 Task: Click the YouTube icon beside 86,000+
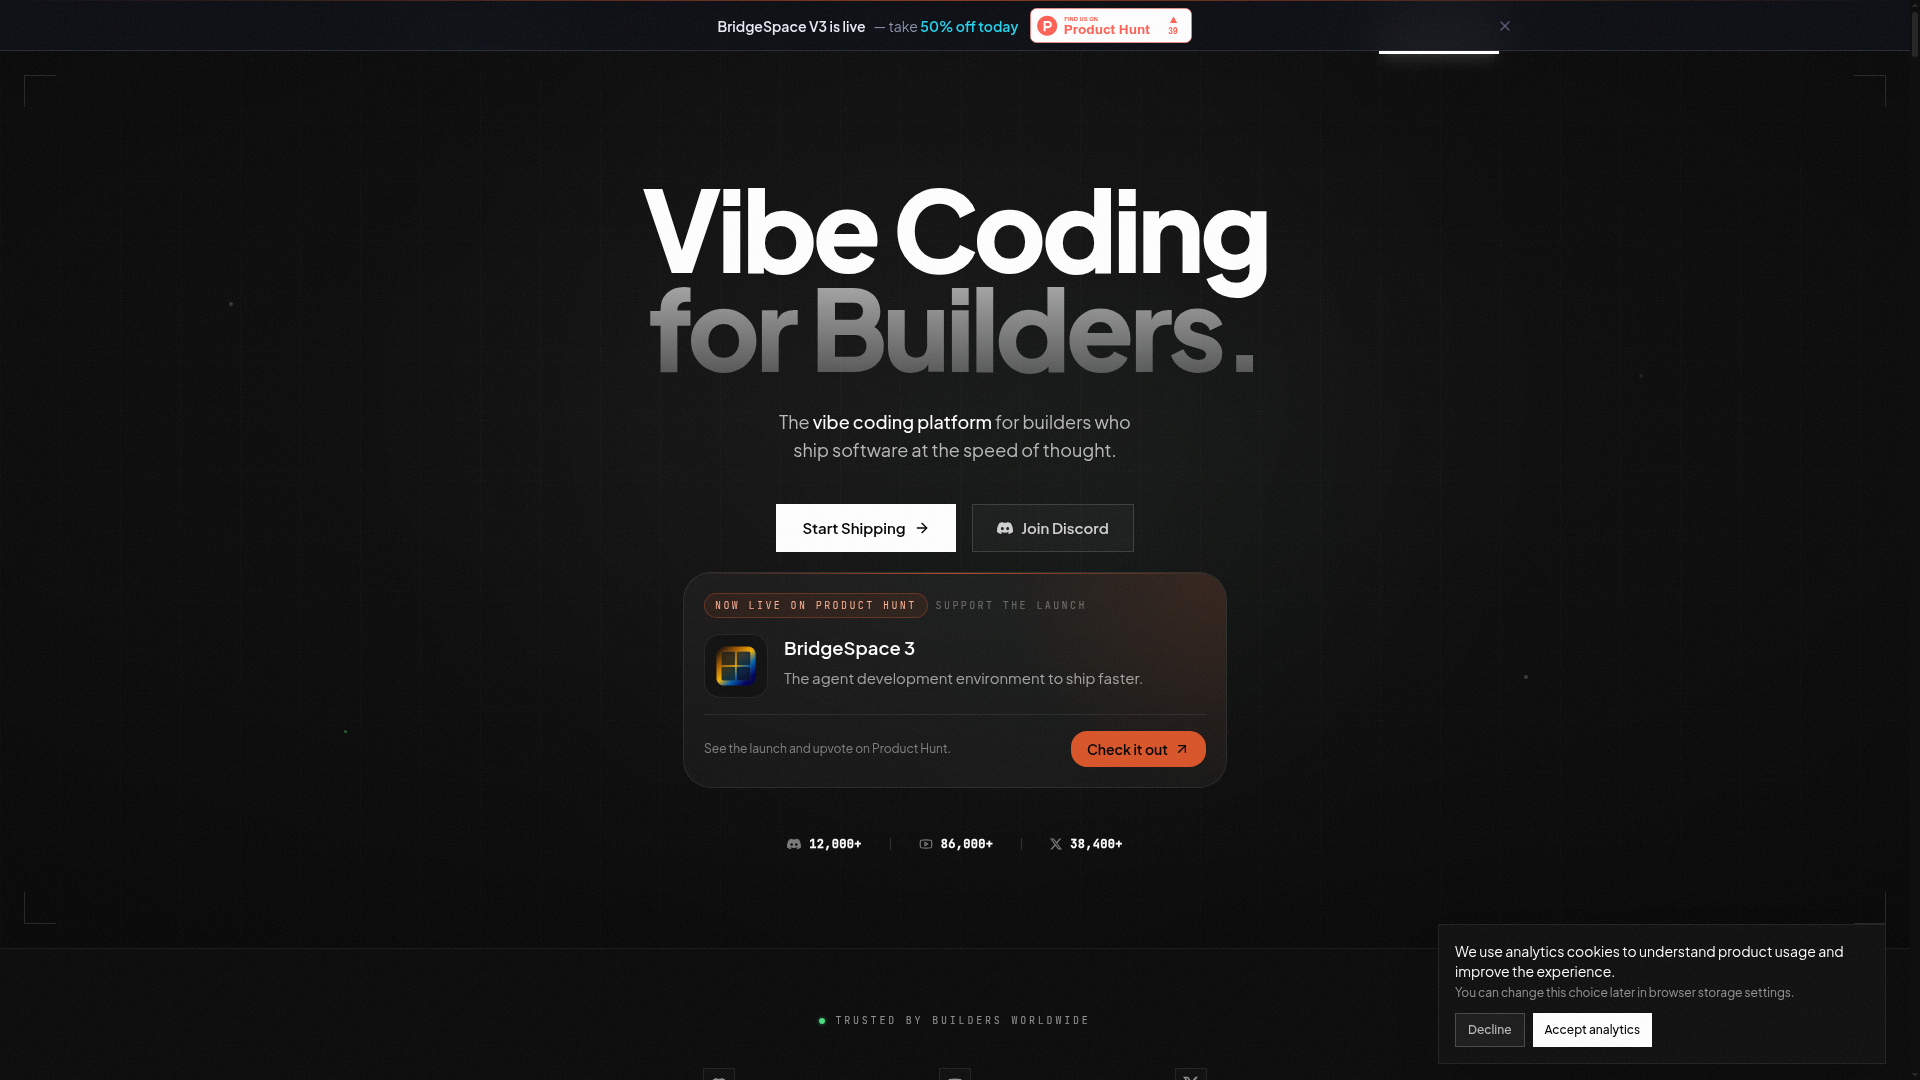(x=926, y=844)
